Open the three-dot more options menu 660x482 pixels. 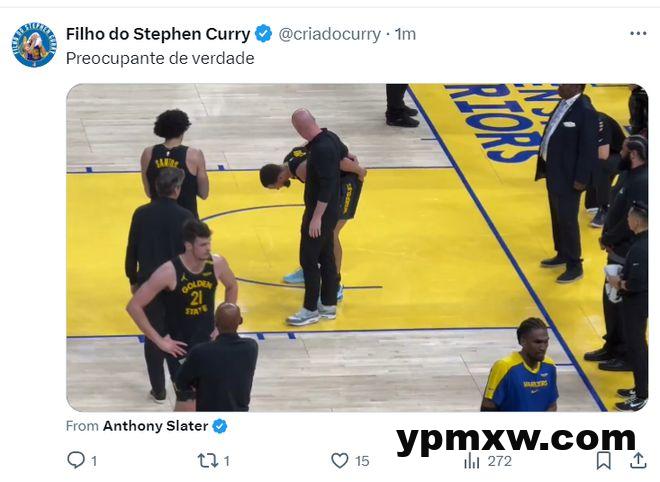tap(638, 33)
